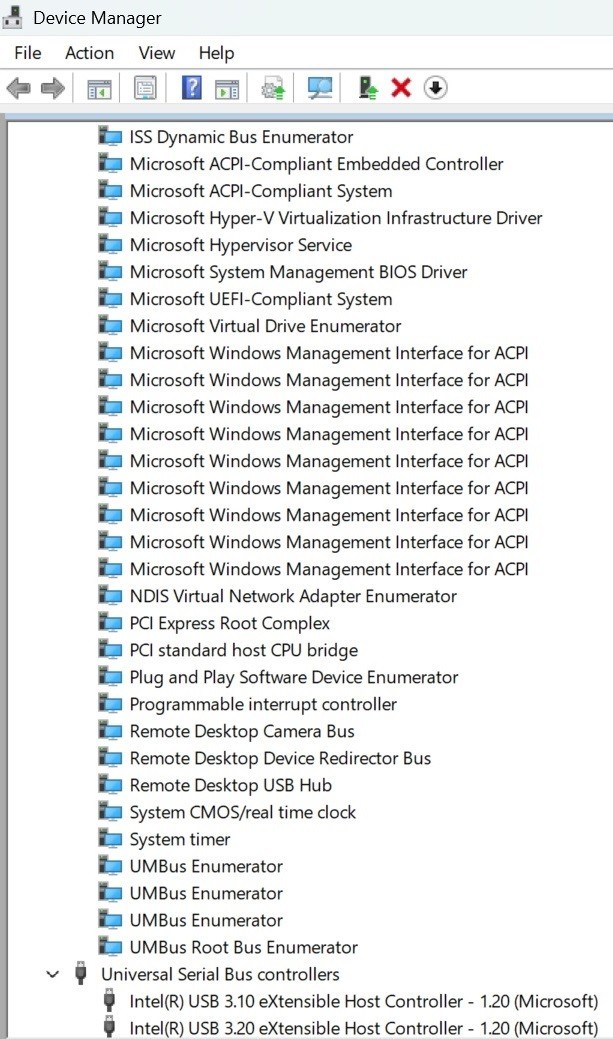Click Scan for hardware changes monitor icon
The height and width of the screenshot is (1039, 613).
[320, 87]
